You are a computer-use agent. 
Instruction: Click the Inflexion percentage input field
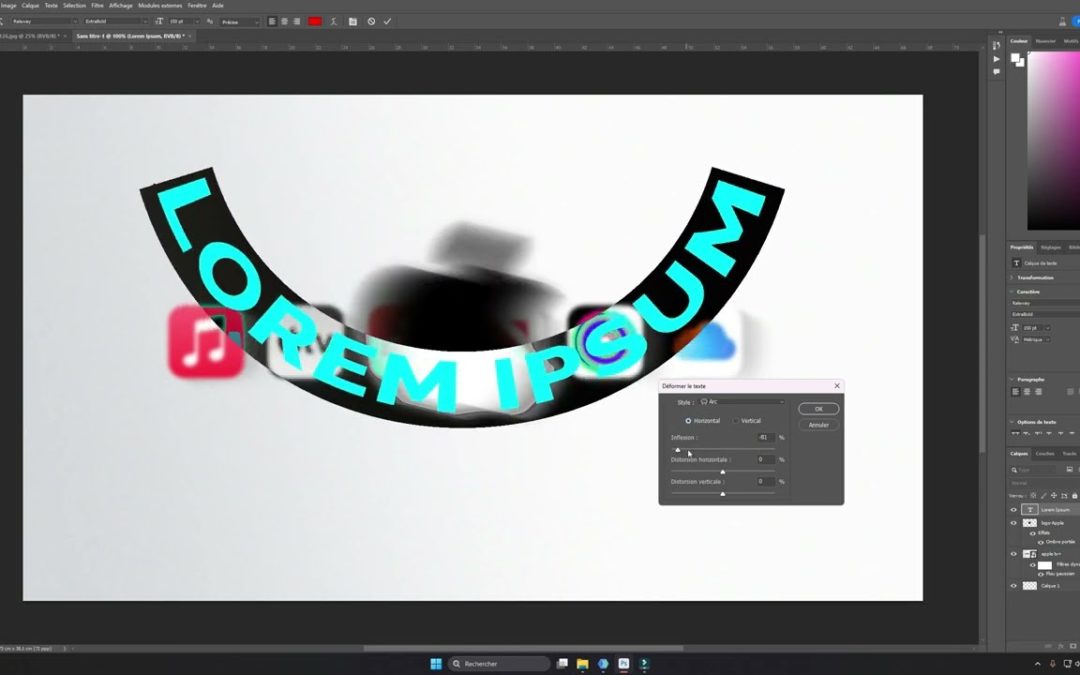point(765,437)
